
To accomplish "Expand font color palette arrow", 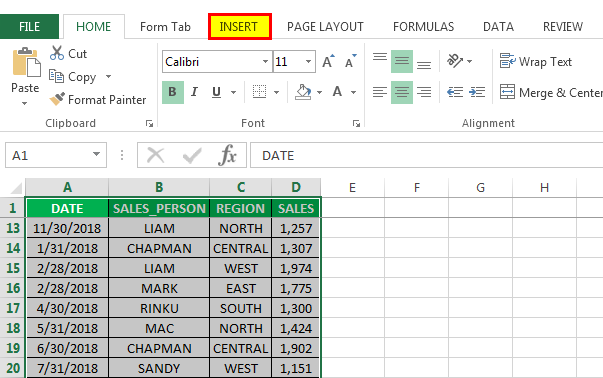I will pyautogui.click(x=353, y=92).
